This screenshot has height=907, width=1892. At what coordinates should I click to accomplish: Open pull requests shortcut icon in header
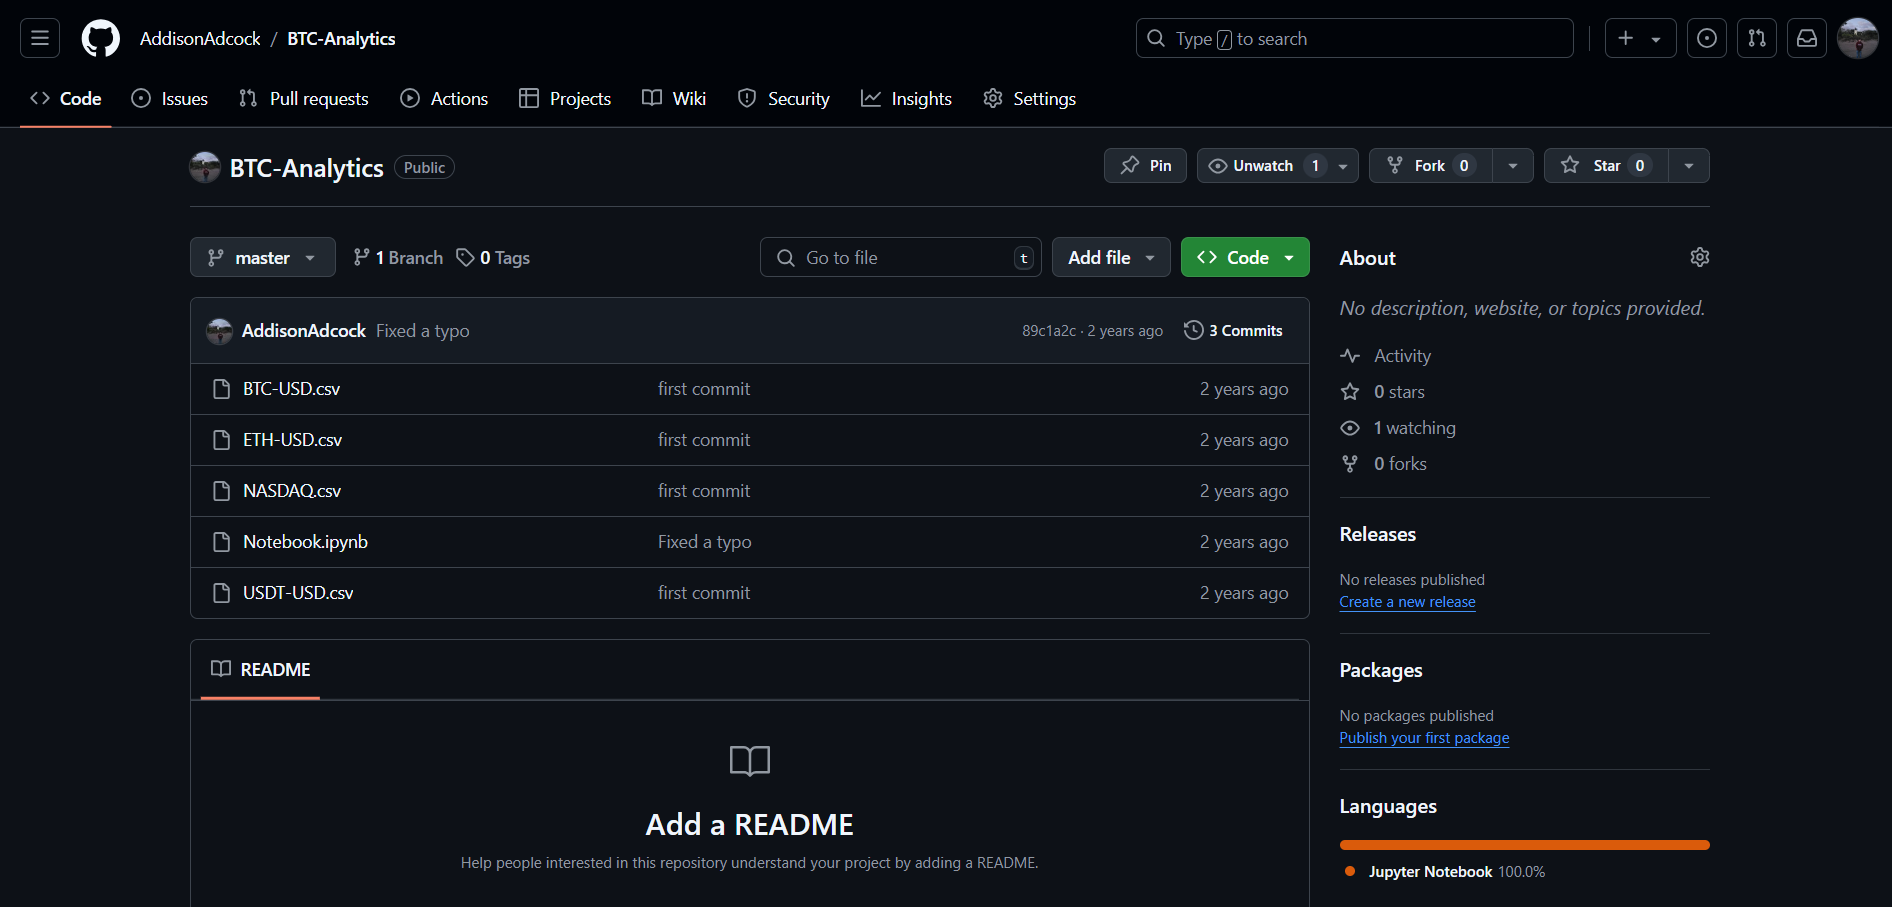coord(1757,38)
